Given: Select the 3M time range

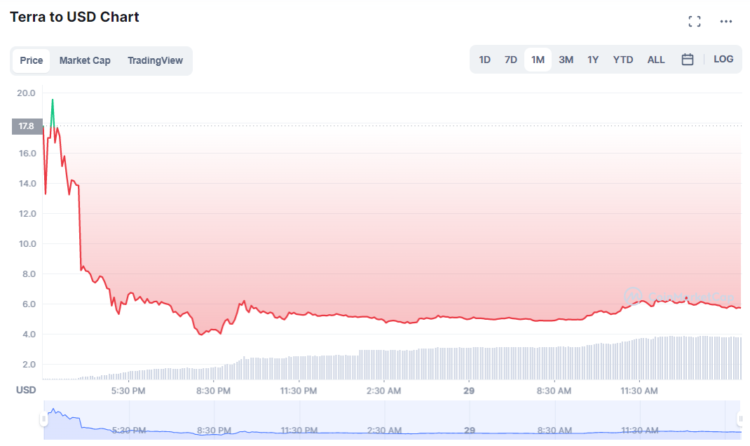Looking at the screenshot, I should [566, 60].
